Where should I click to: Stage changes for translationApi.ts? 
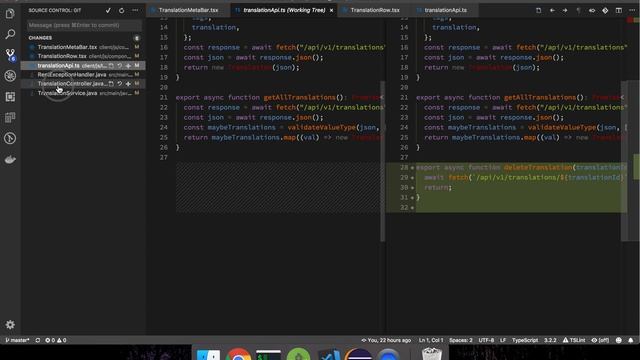point(128,65)
